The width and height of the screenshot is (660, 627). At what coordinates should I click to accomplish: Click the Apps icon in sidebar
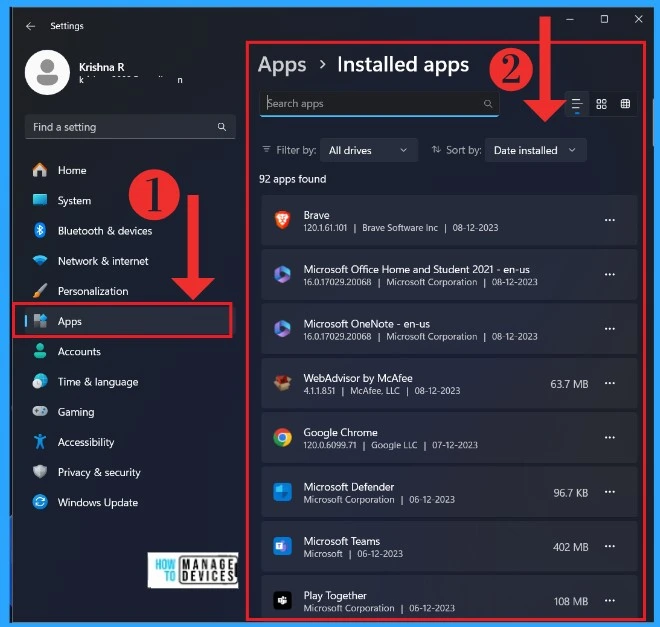click(40, 321)
